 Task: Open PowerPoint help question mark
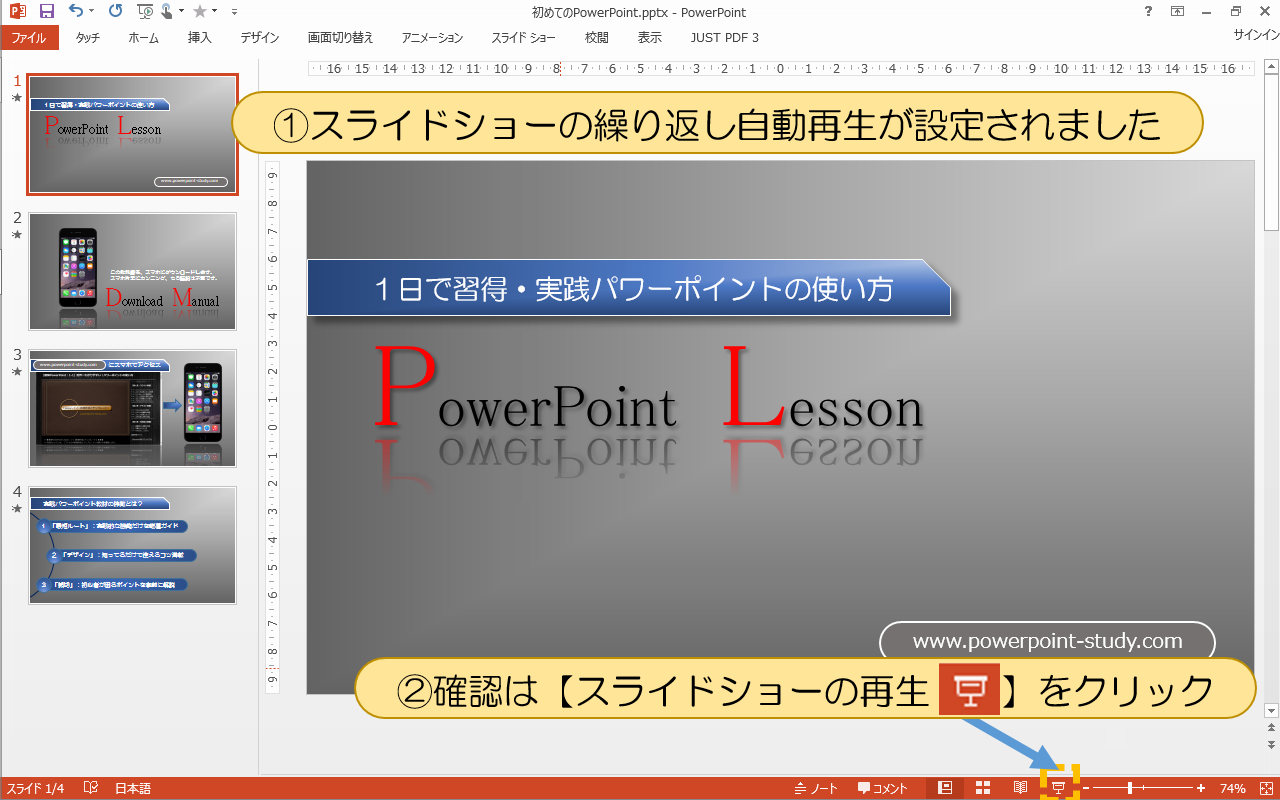(x=1147, y=12)
